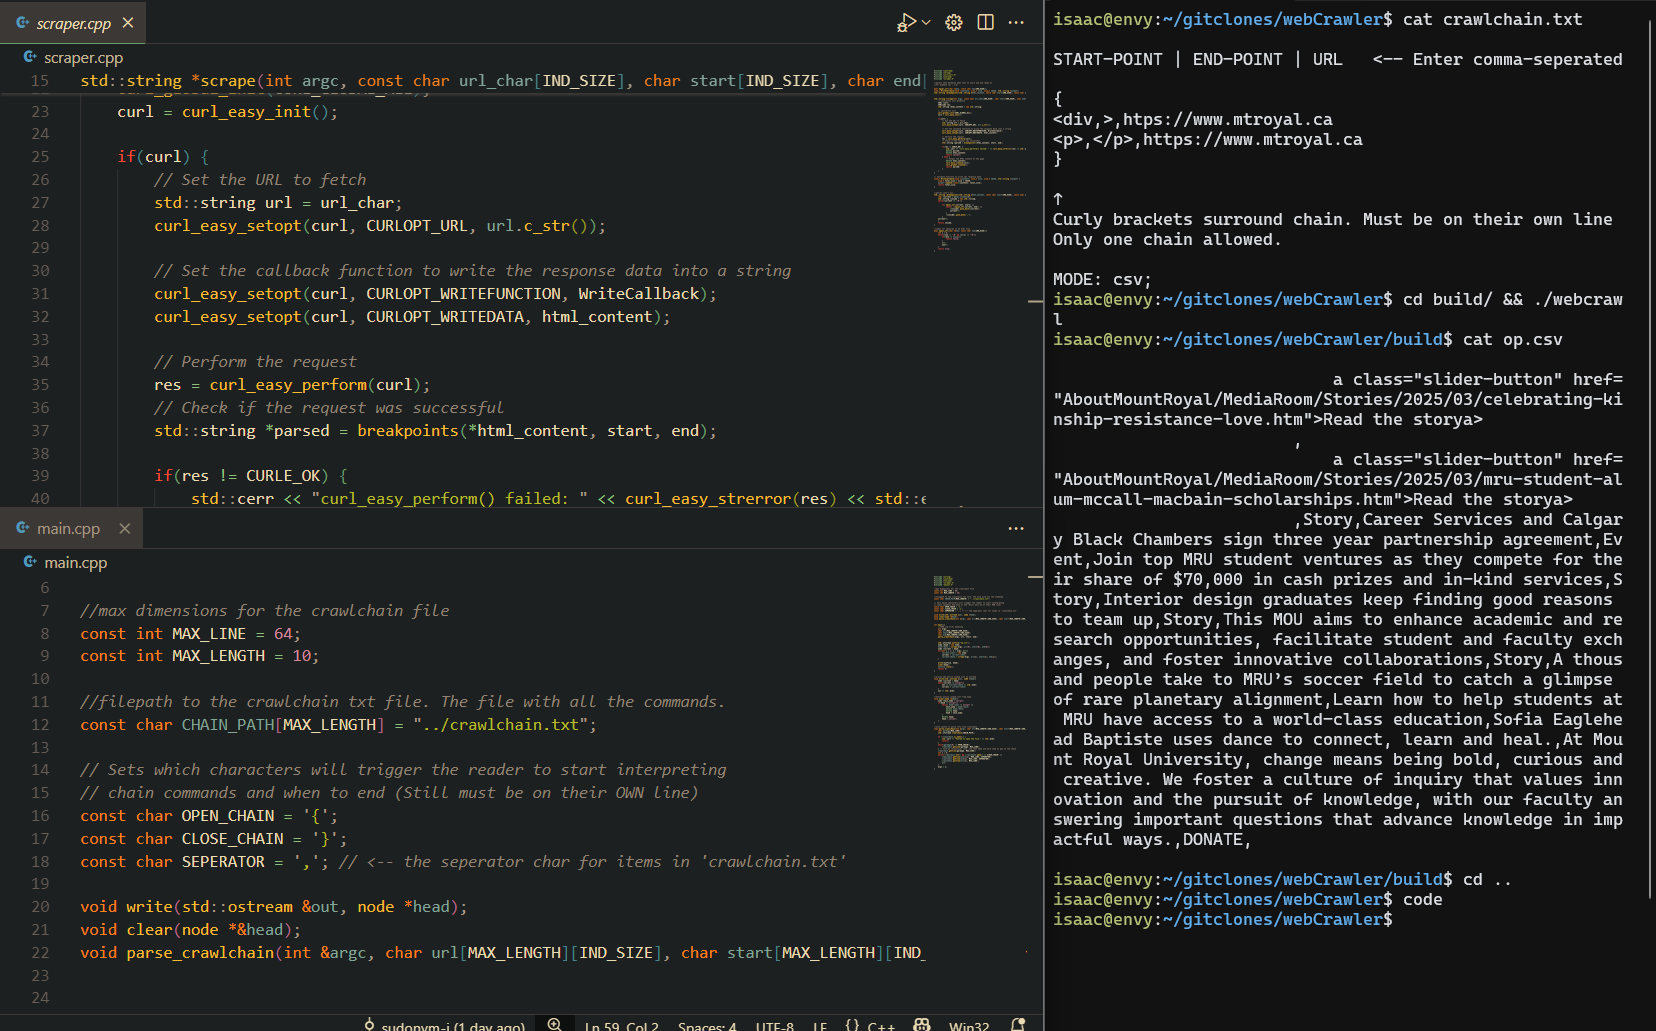Open More Actions in main.cpp editor group

click(1016, 528)
